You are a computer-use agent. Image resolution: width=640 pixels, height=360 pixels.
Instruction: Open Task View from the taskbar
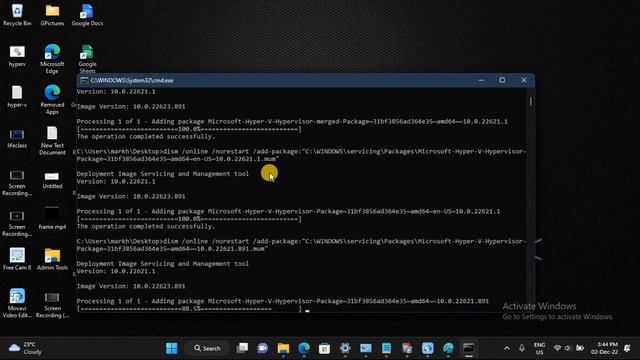[242, 348]
